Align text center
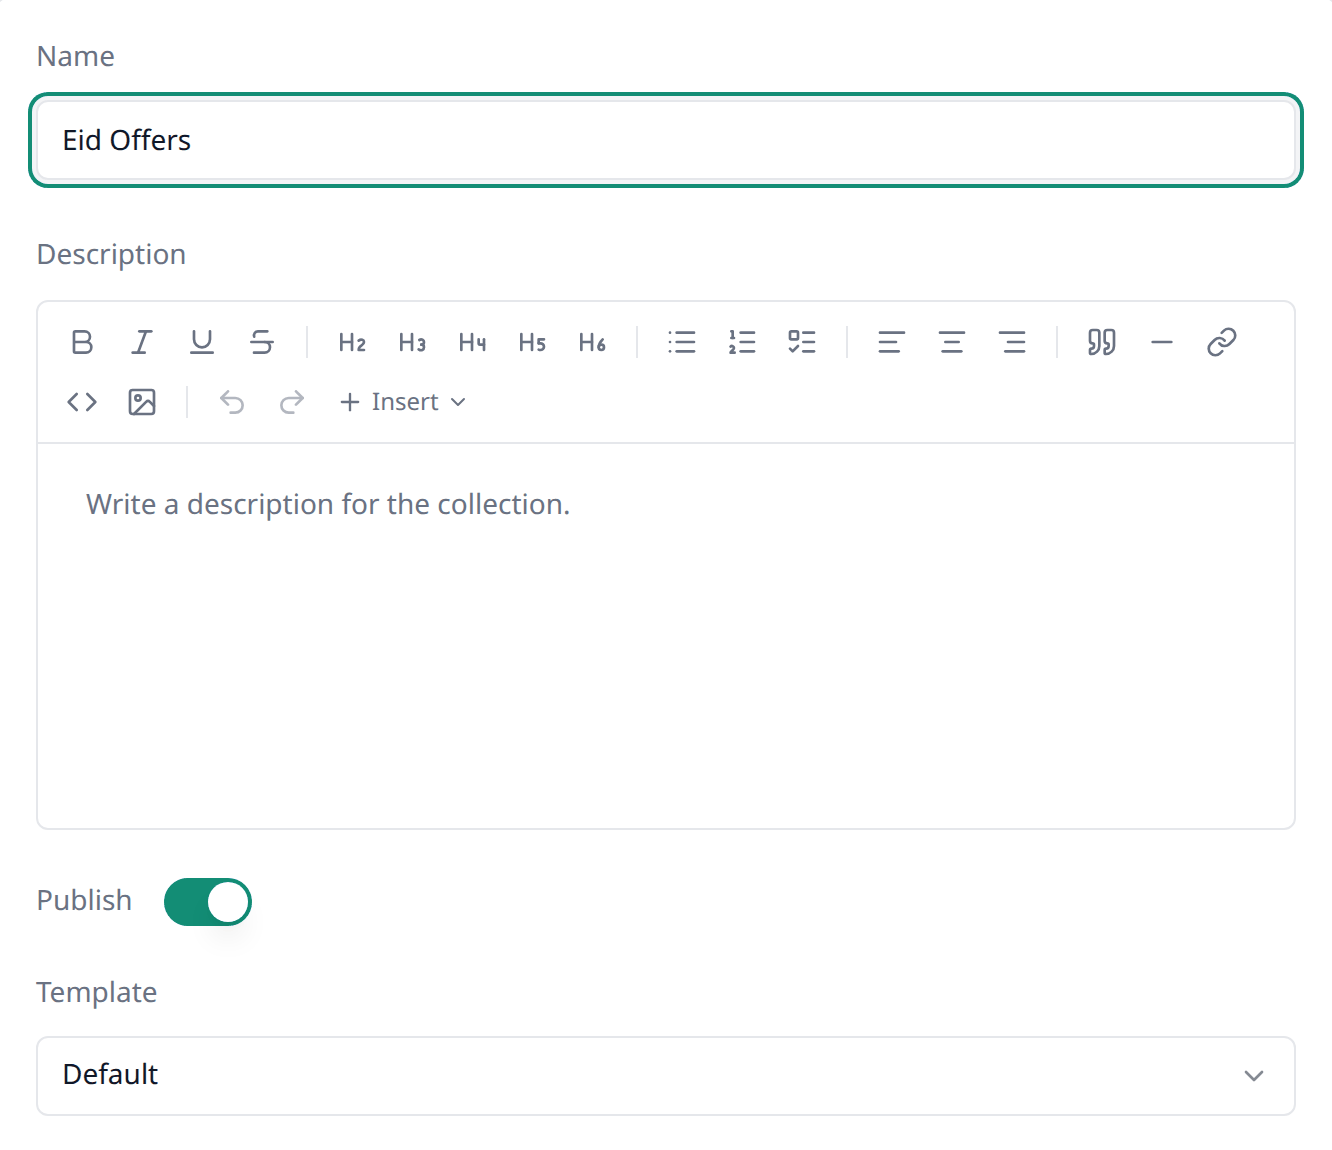Image resolution: width=1332 pixels, height=1150 pixels. click(x=952, y=342)
